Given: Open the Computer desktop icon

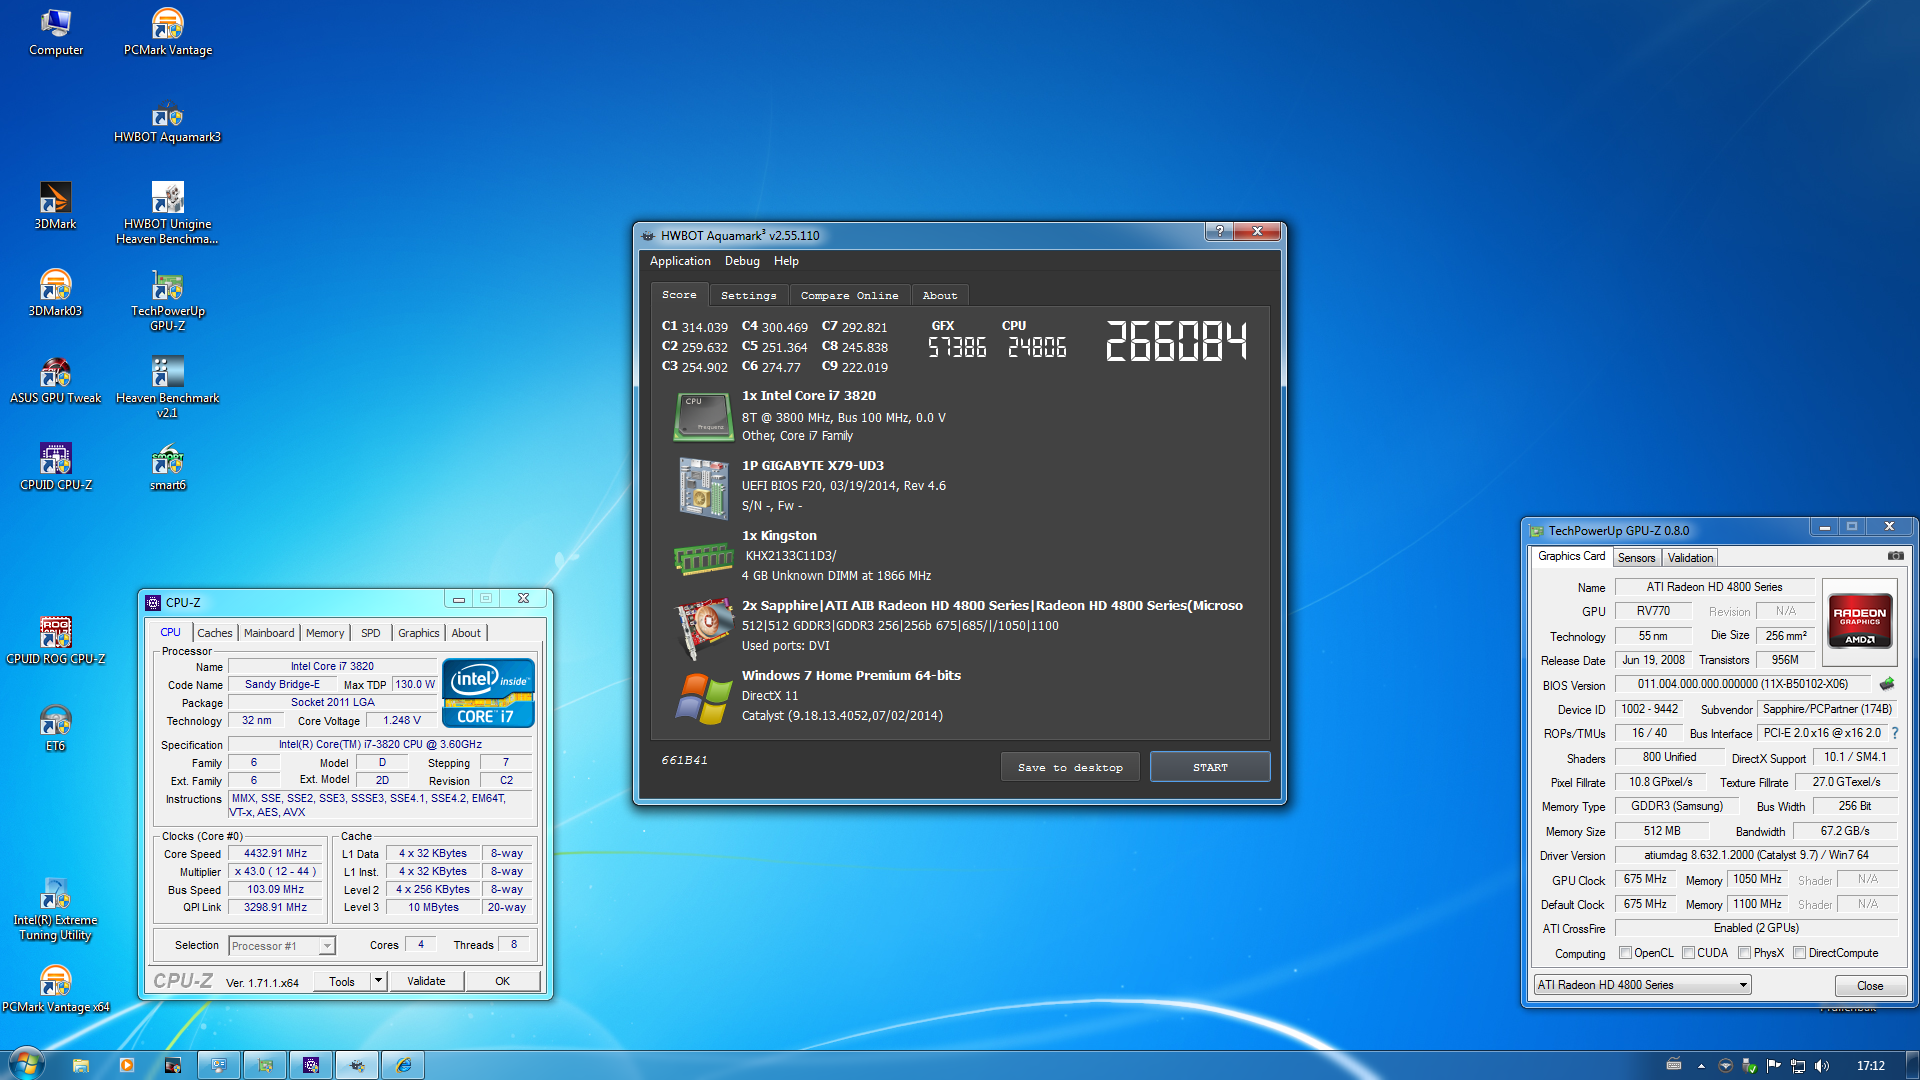Looking at the screenshot, I should click(56, 32).
